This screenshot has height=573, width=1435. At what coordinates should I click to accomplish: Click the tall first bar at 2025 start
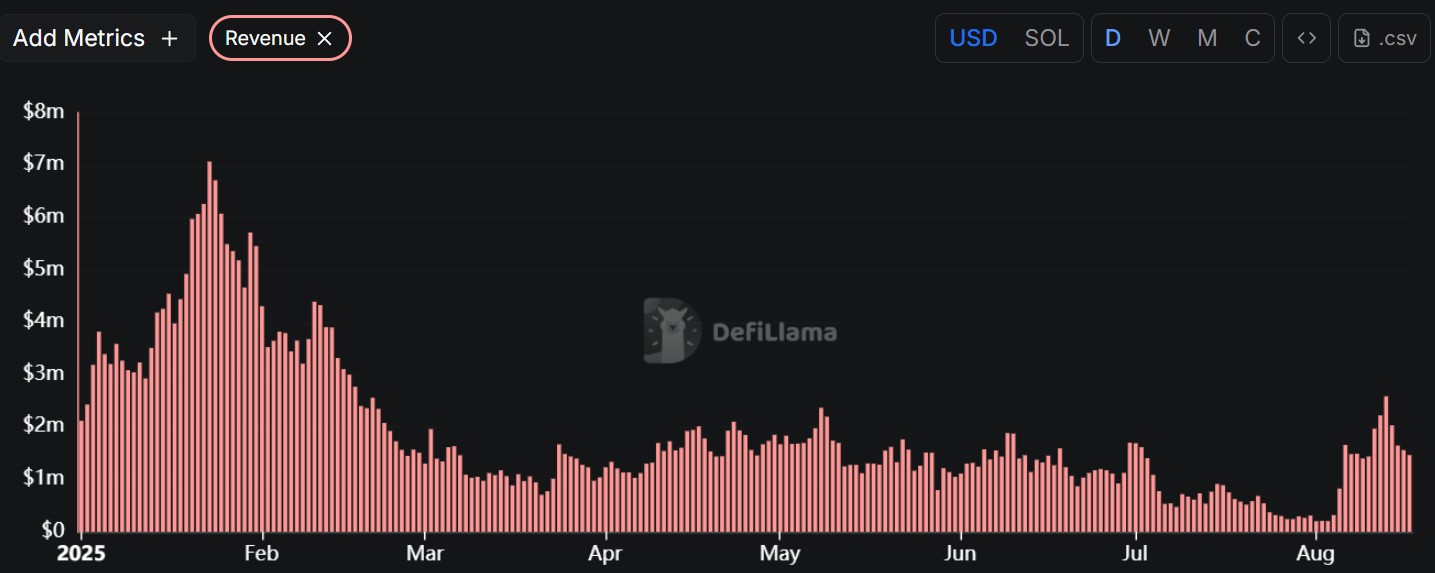pyautogui.click(x=78, y=320)
